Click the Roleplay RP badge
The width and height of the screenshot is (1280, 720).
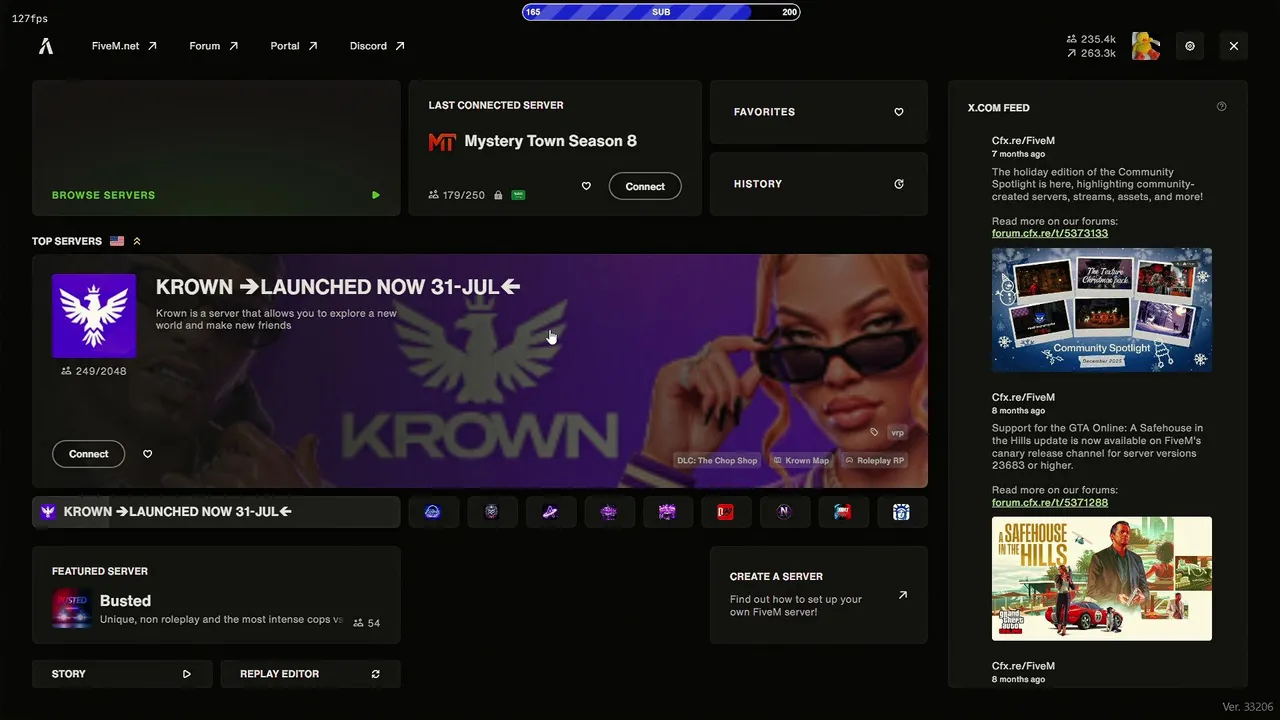874,461
